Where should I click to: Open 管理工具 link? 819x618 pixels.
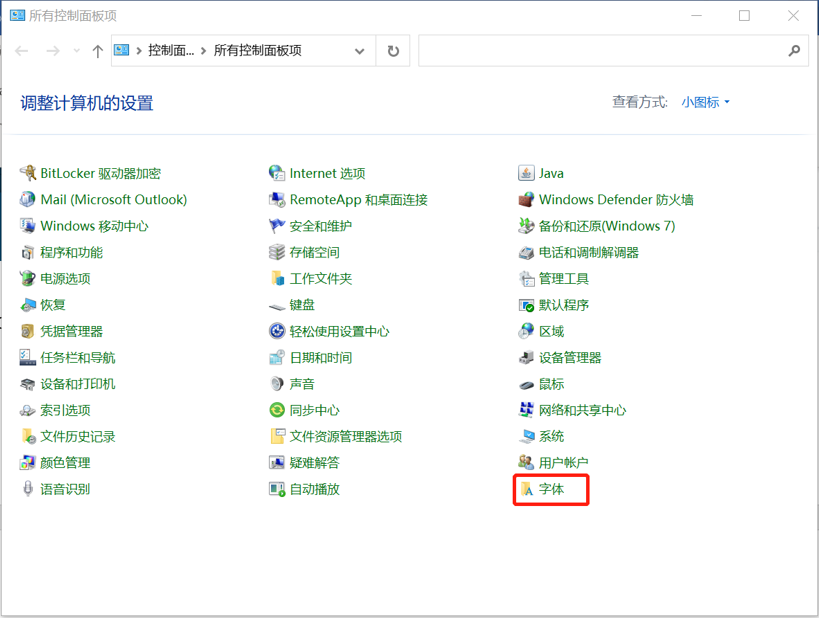pyautogui.click(x=564, y=278)
